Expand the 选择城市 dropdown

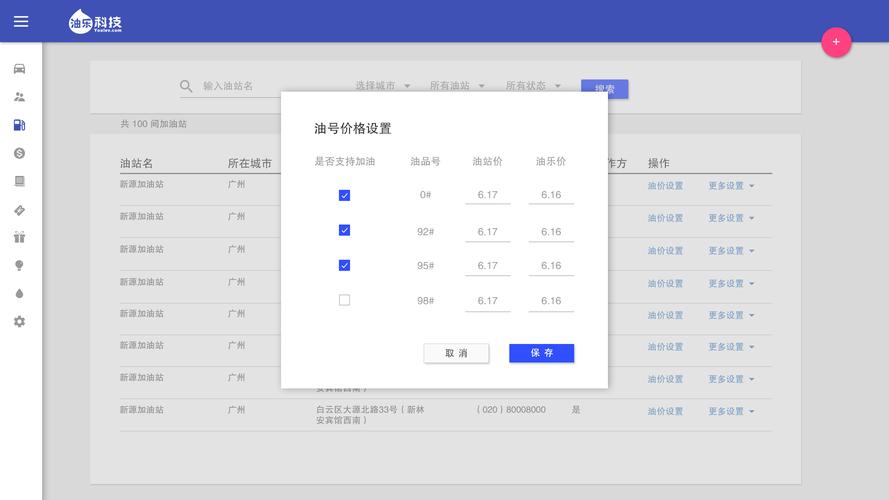383,86
